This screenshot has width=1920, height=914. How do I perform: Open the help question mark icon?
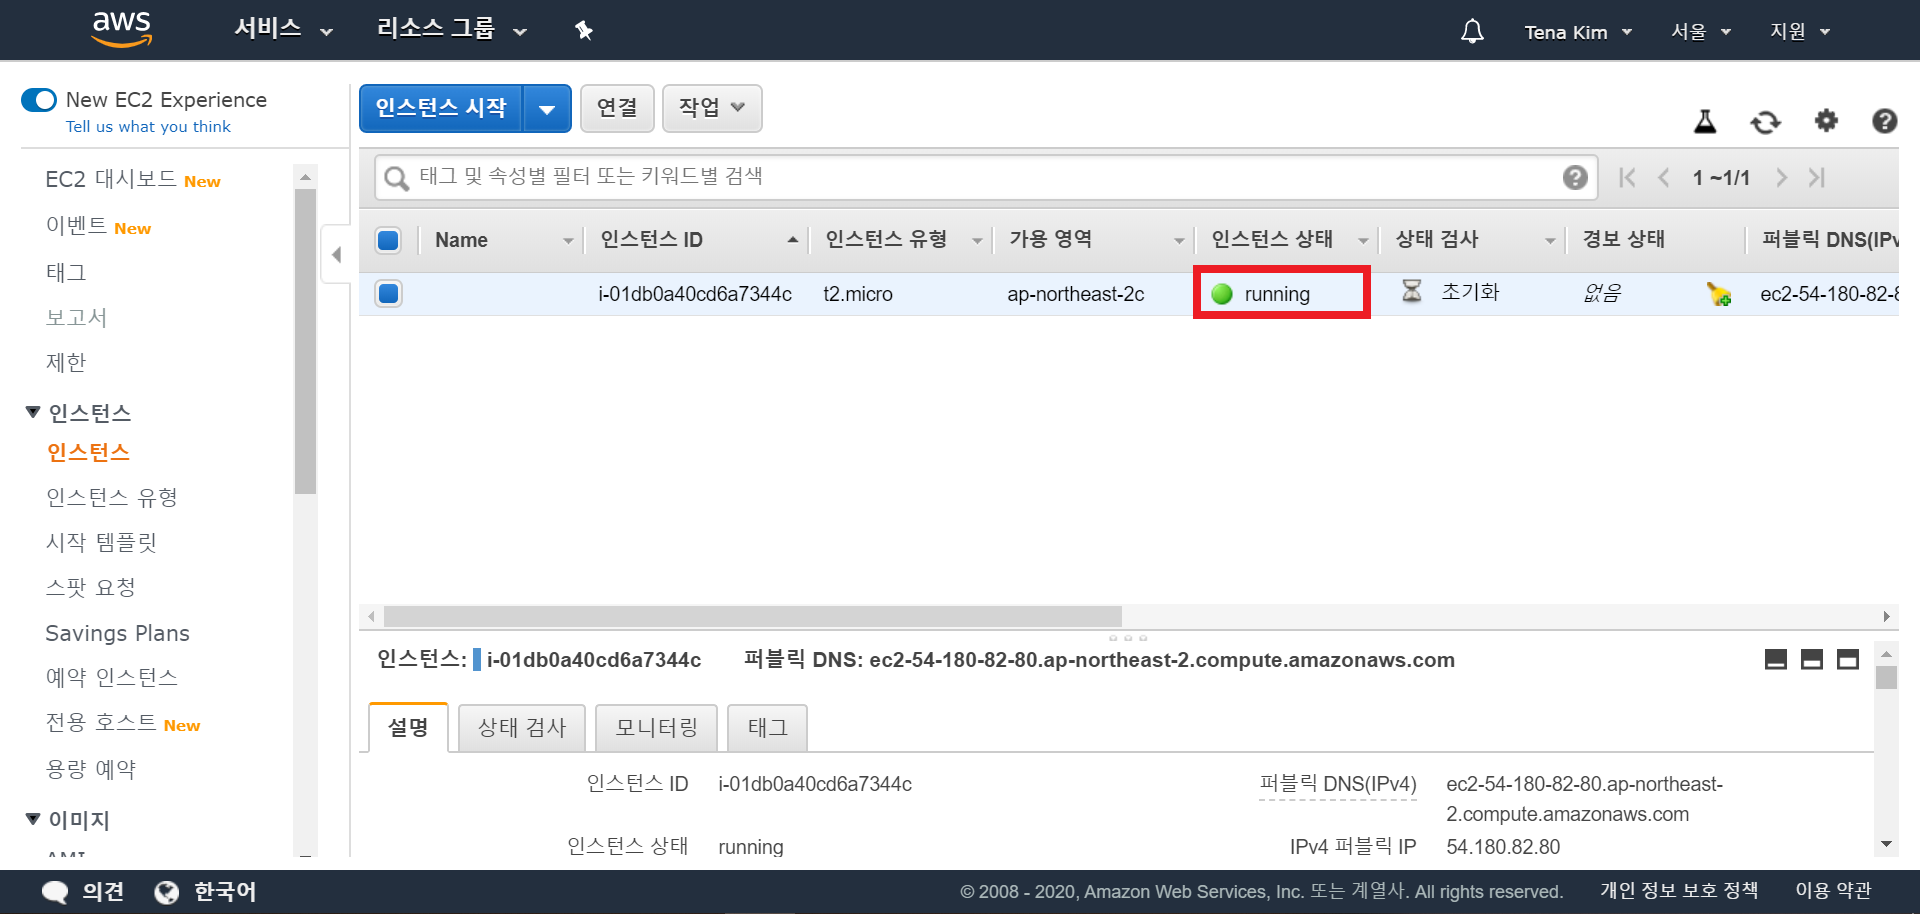[x=1884, y=121]
